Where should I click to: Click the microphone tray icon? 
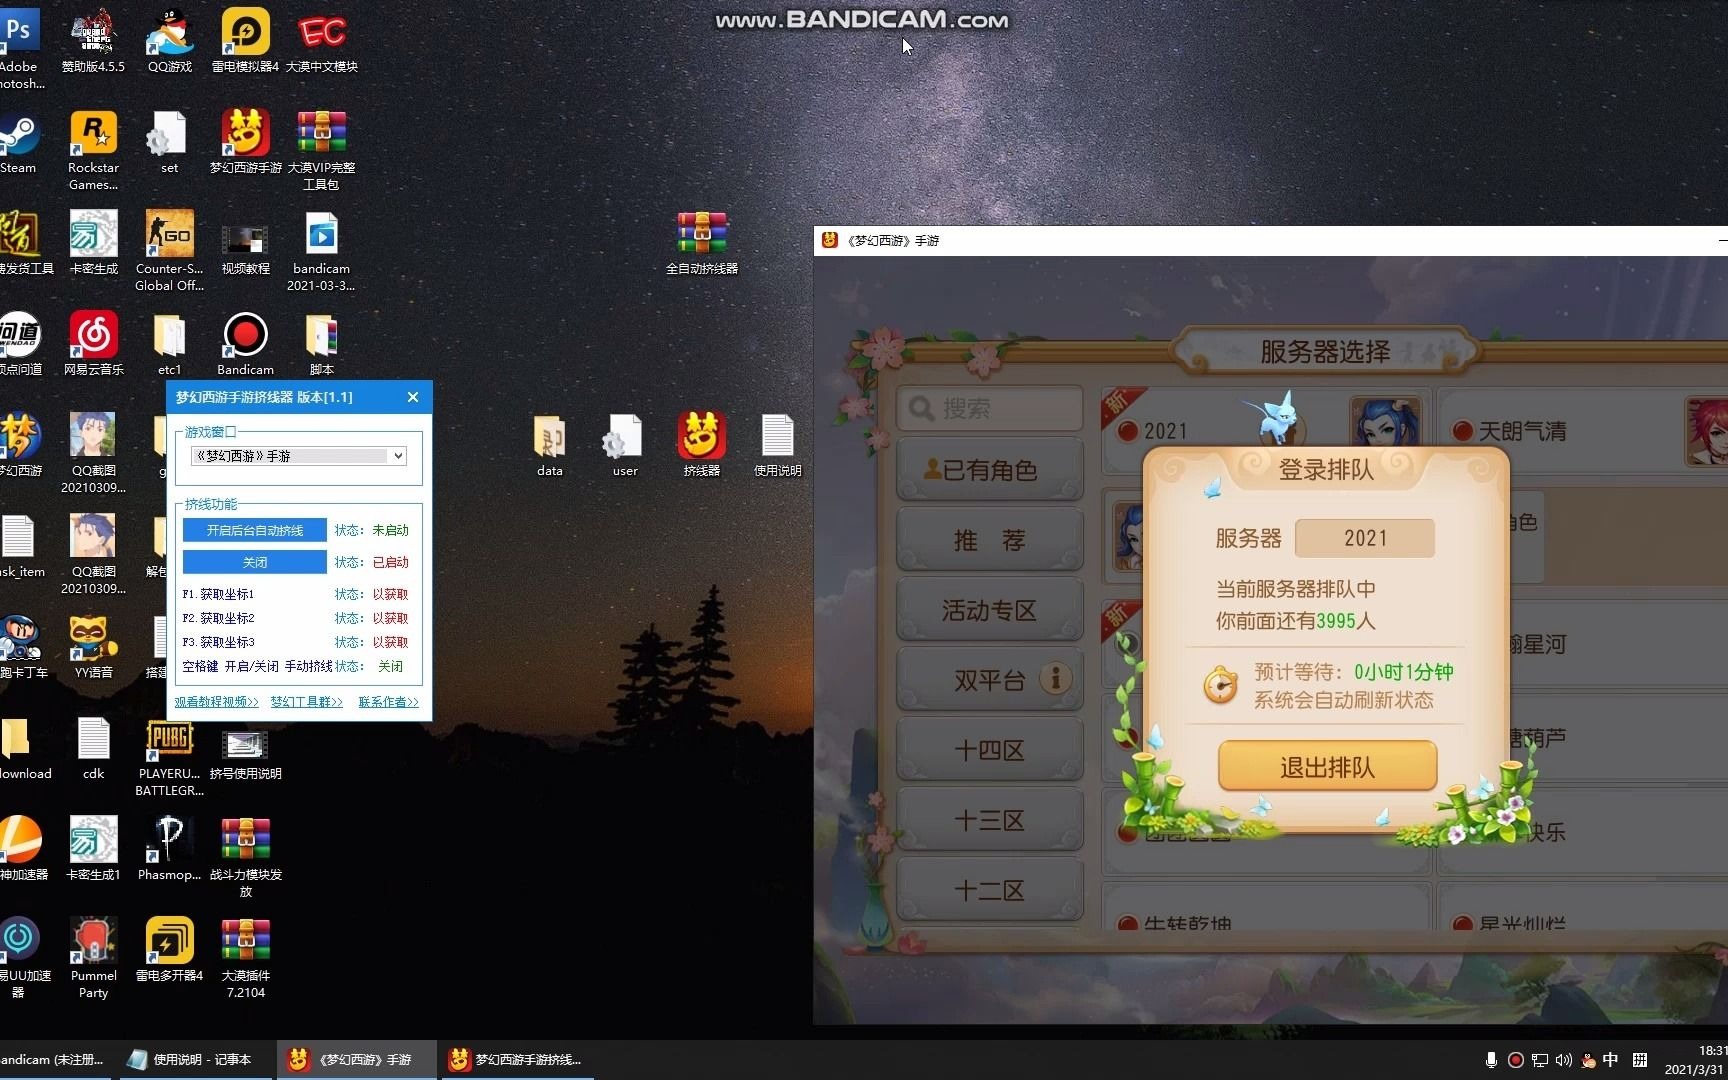coord(1491,1060)
